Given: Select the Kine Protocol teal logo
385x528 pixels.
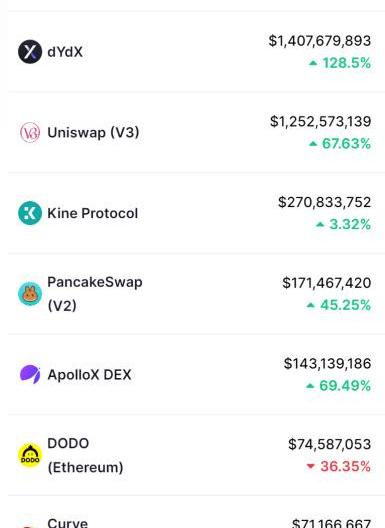Looking at the screenshot, I should (30, 213).
